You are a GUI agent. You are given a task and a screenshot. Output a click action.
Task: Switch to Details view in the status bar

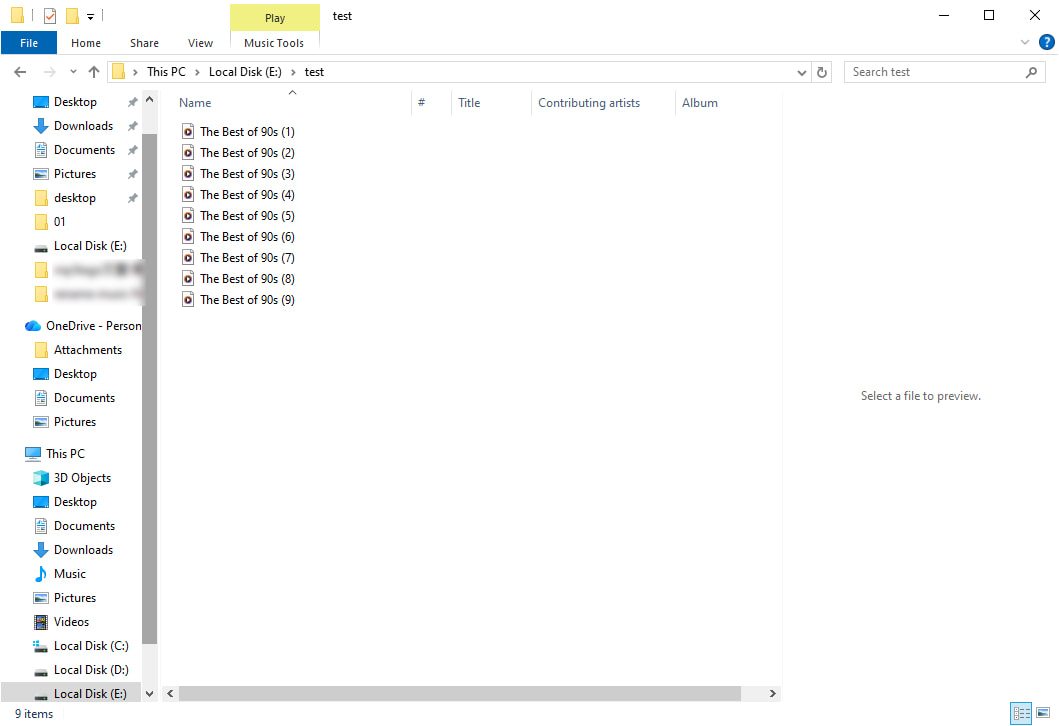click(x=1021, y=713)
